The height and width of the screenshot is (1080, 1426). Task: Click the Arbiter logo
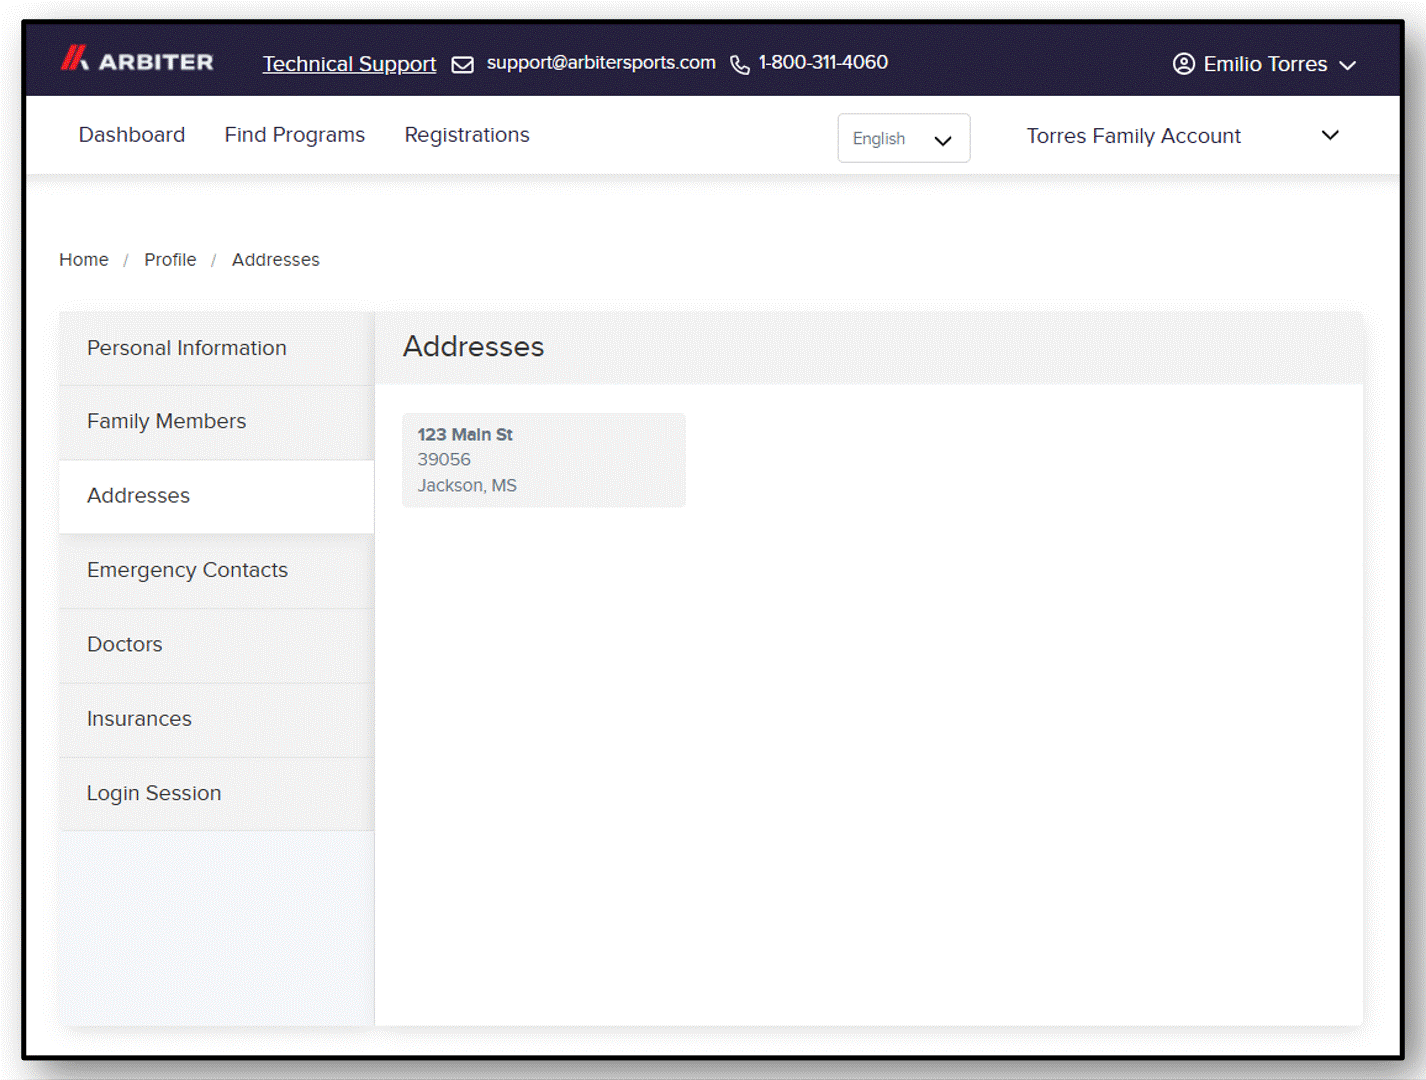[x=137, y=60]
